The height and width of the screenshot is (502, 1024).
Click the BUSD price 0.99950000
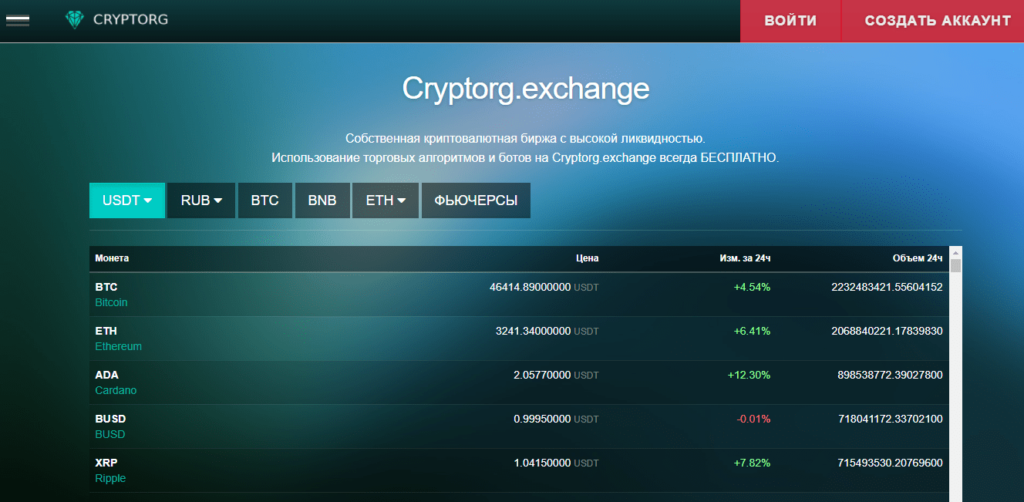pos(543,418)
